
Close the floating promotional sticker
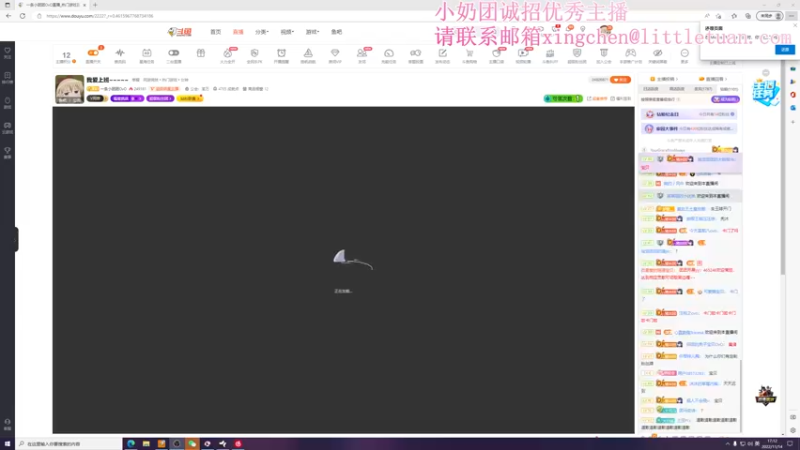[x=765, y=73]
